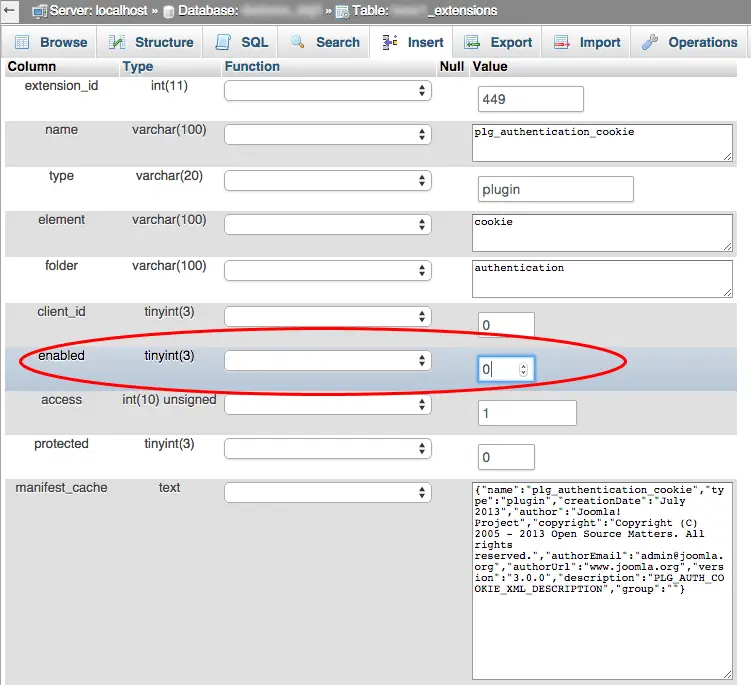Click the folder value textarea authentication
751x685 pixels.
(x=602, y=279)
